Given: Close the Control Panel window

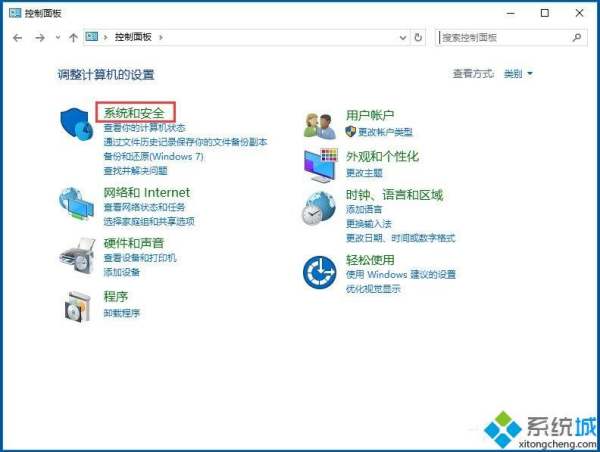Looking at the screenshot, I should (x=579, y=13).
